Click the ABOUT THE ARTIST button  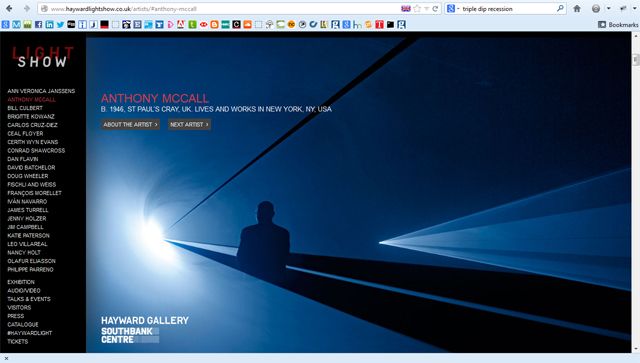tap(130, 125)
